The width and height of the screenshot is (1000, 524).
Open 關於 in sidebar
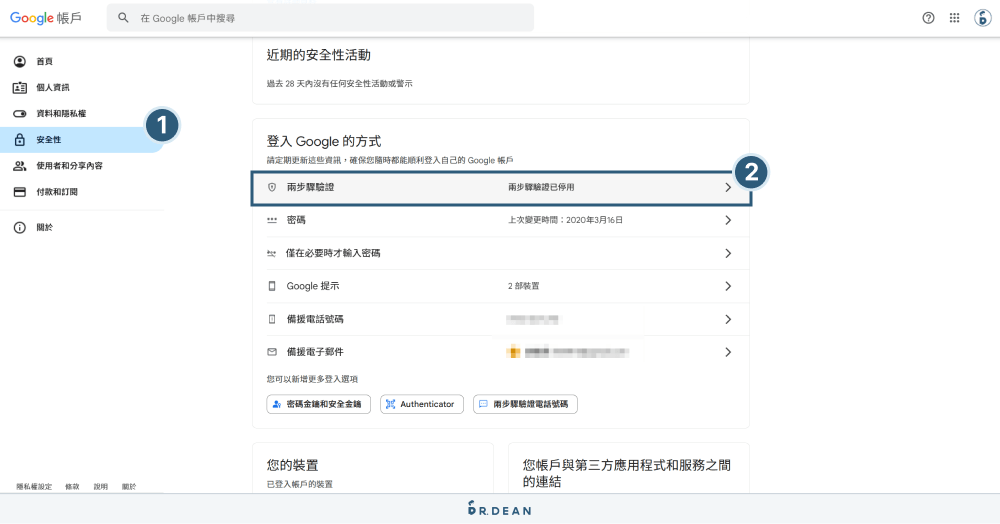tap(44, 228)
